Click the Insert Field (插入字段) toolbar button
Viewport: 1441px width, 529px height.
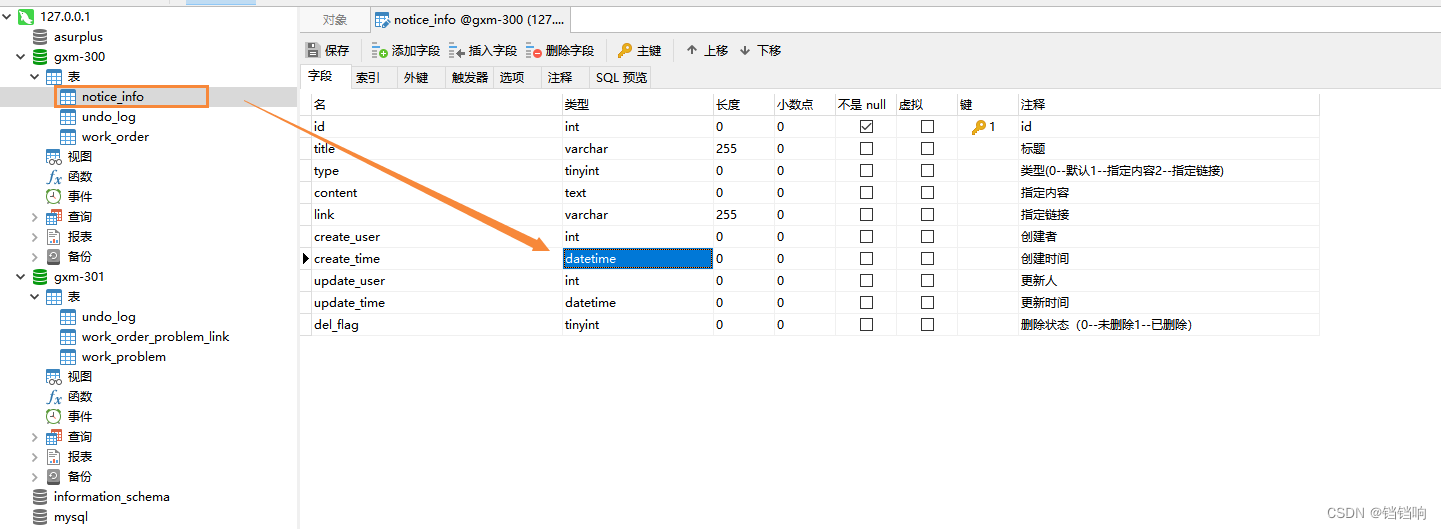point(483,50)
